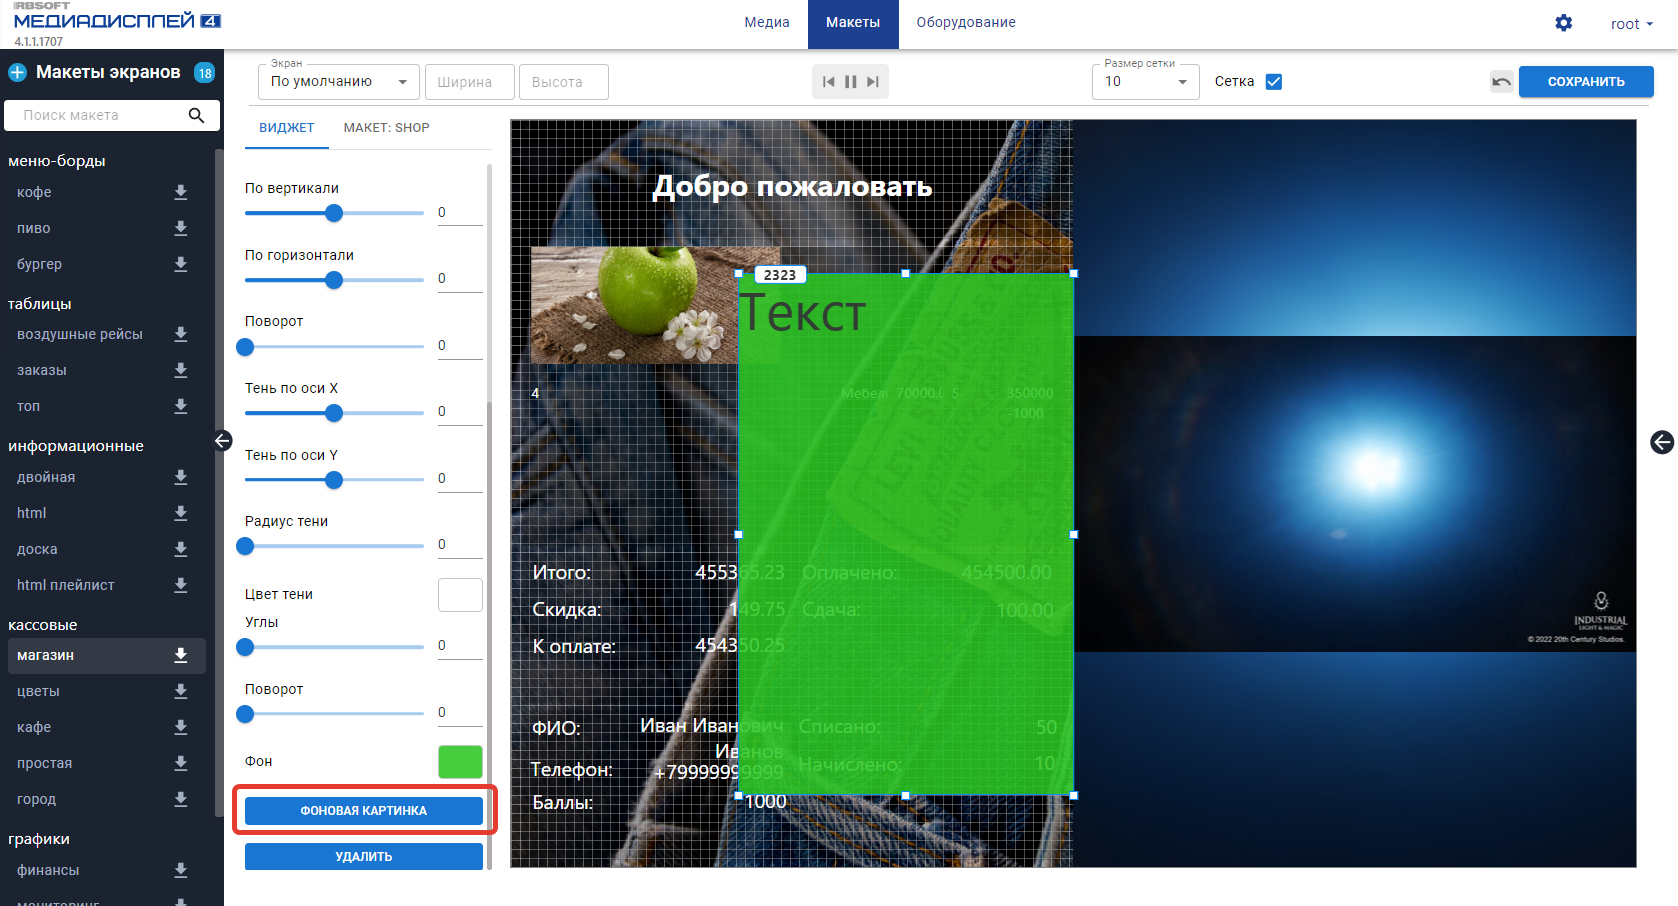
Task: Open the green Фон color swatch
Action: (460, 762)
